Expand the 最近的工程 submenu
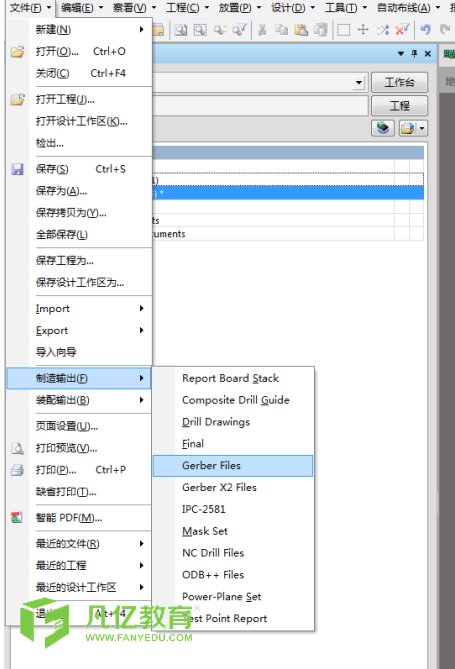The width and height of the screenshot is (455, 669). click(141, 565)
